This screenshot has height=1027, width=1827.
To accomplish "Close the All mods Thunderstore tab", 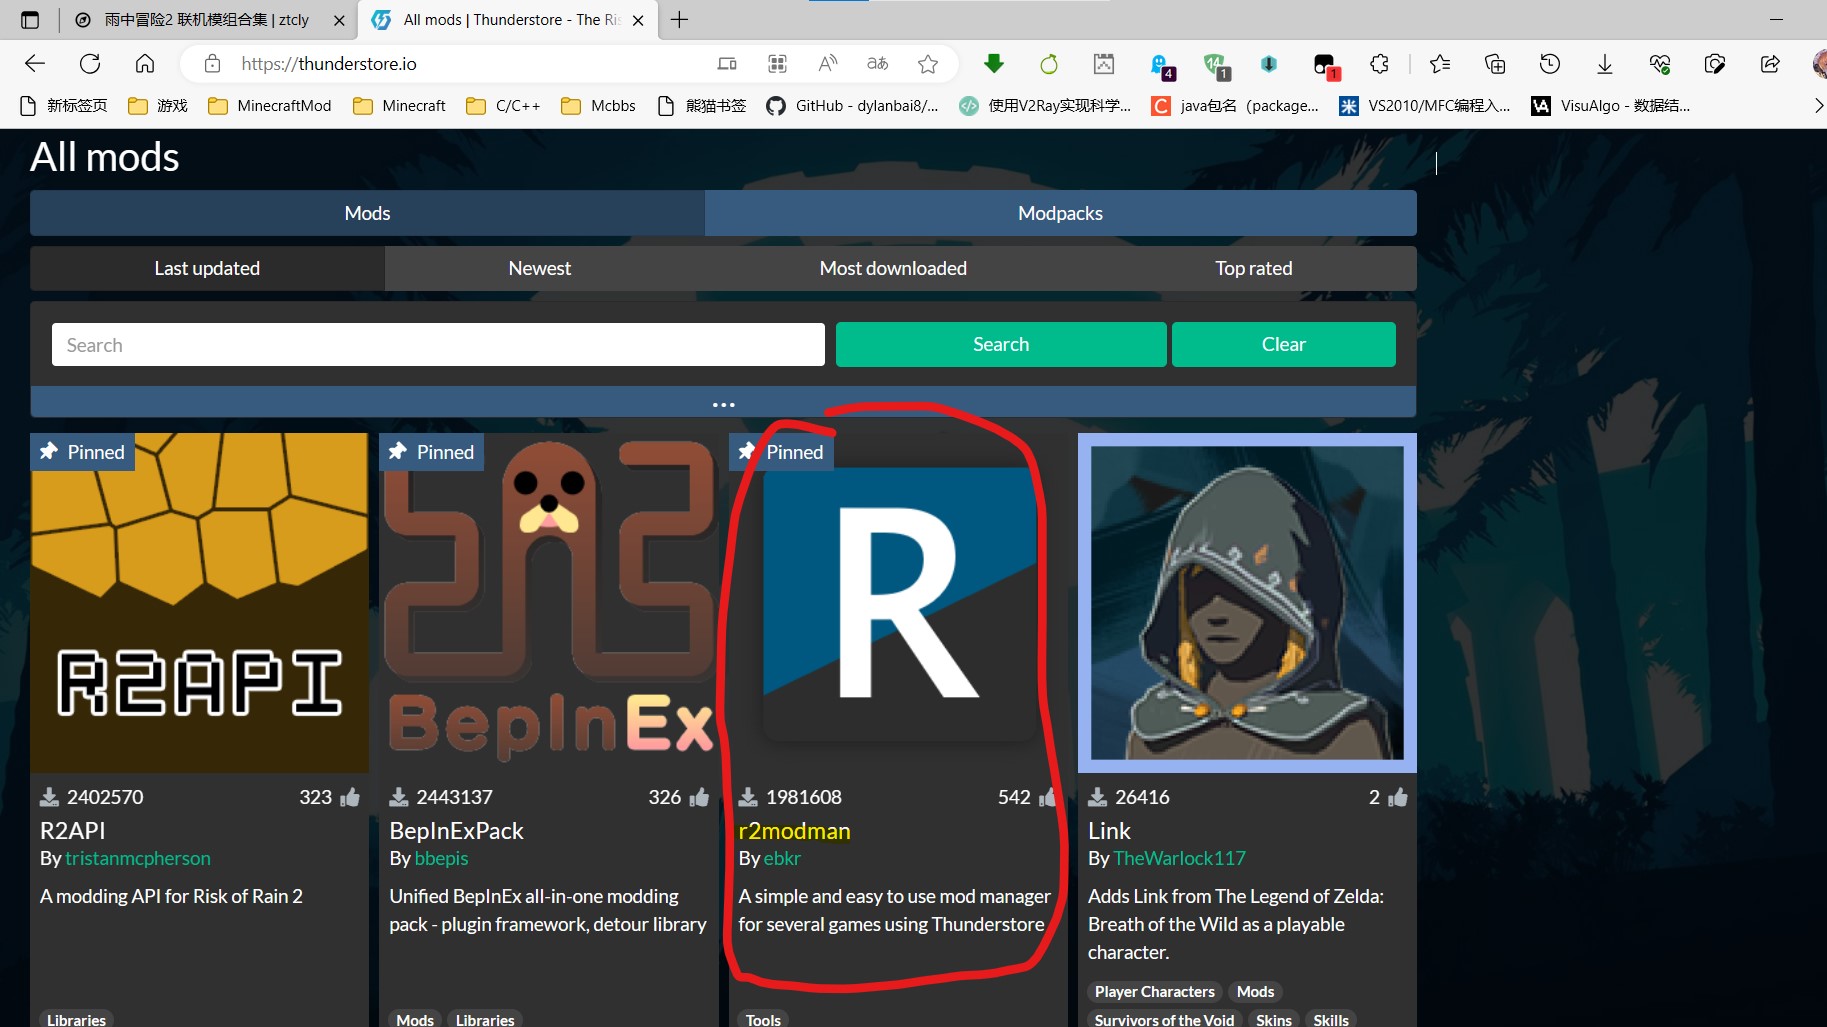I will (638, 20).
